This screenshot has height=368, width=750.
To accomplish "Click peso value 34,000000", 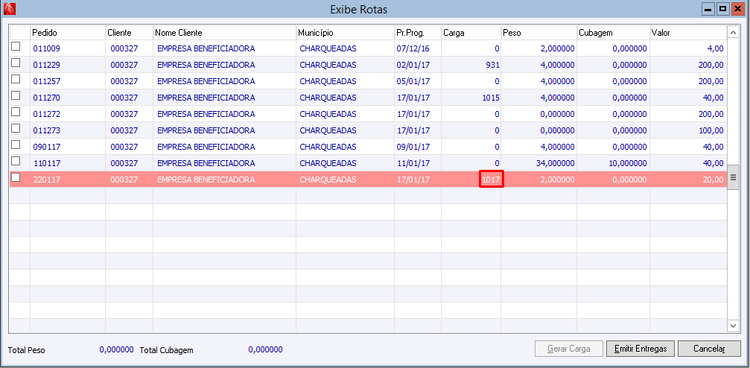I will [x=554, y=163].
